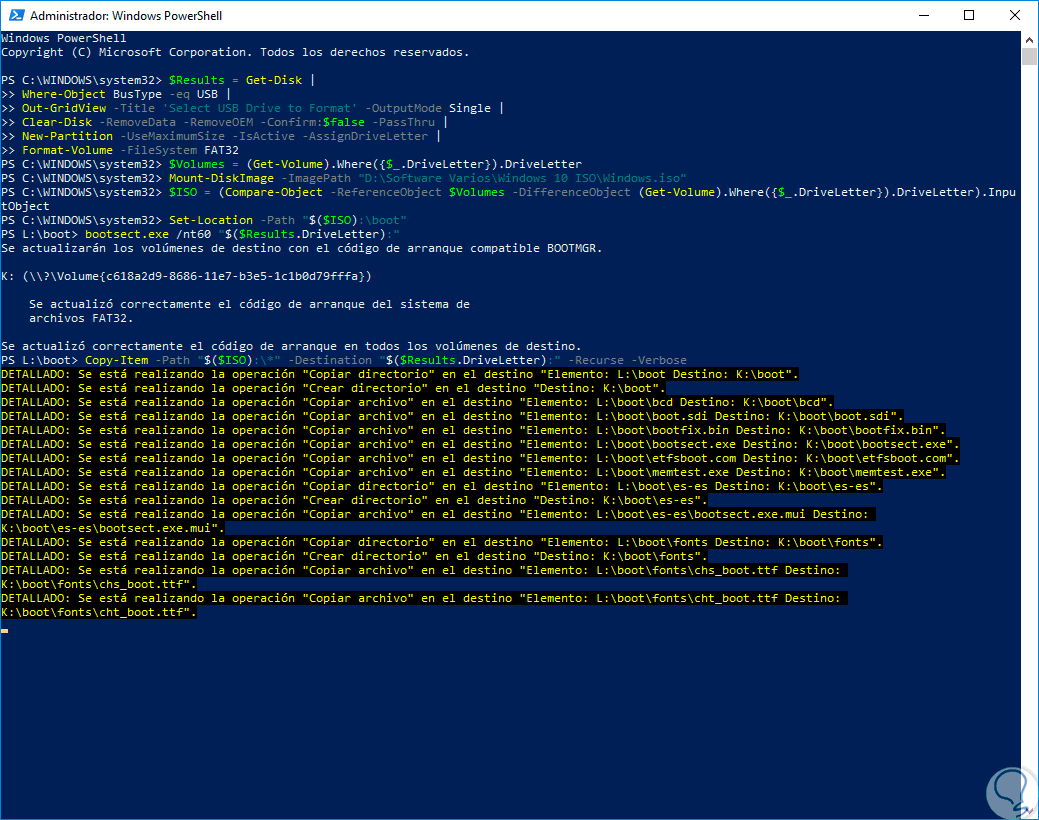
Task: Click verbose line for boot.sdi copy
Action: point(453,416)
